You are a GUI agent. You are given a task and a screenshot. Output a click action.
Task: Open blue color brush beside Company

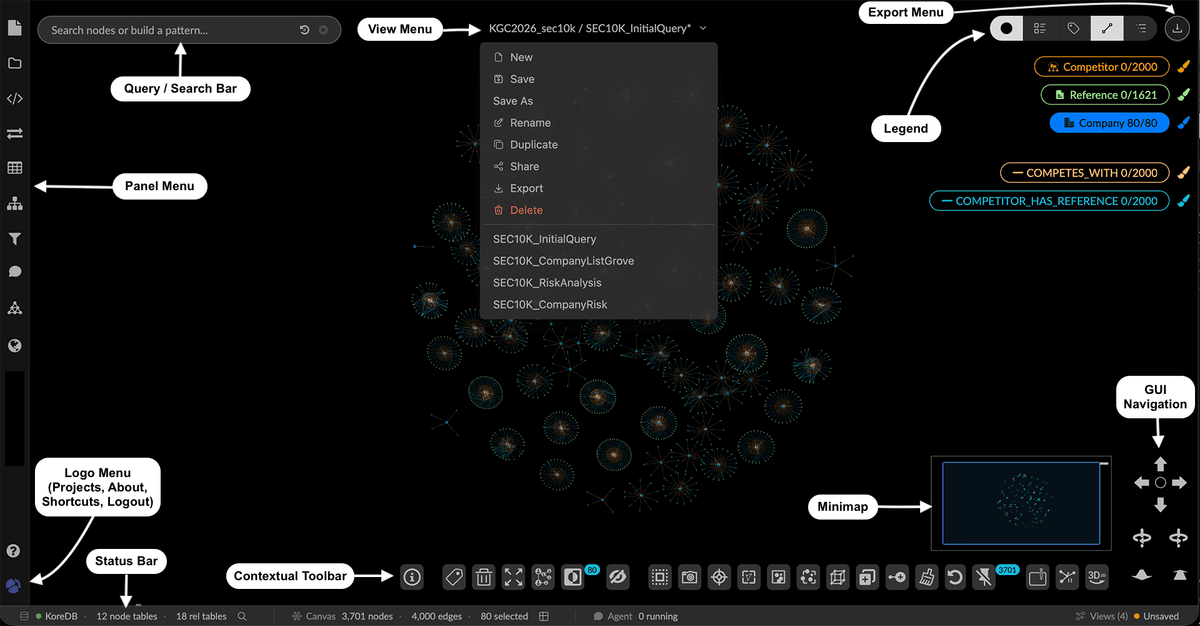pyautogui.click(x=1183, y=123)
